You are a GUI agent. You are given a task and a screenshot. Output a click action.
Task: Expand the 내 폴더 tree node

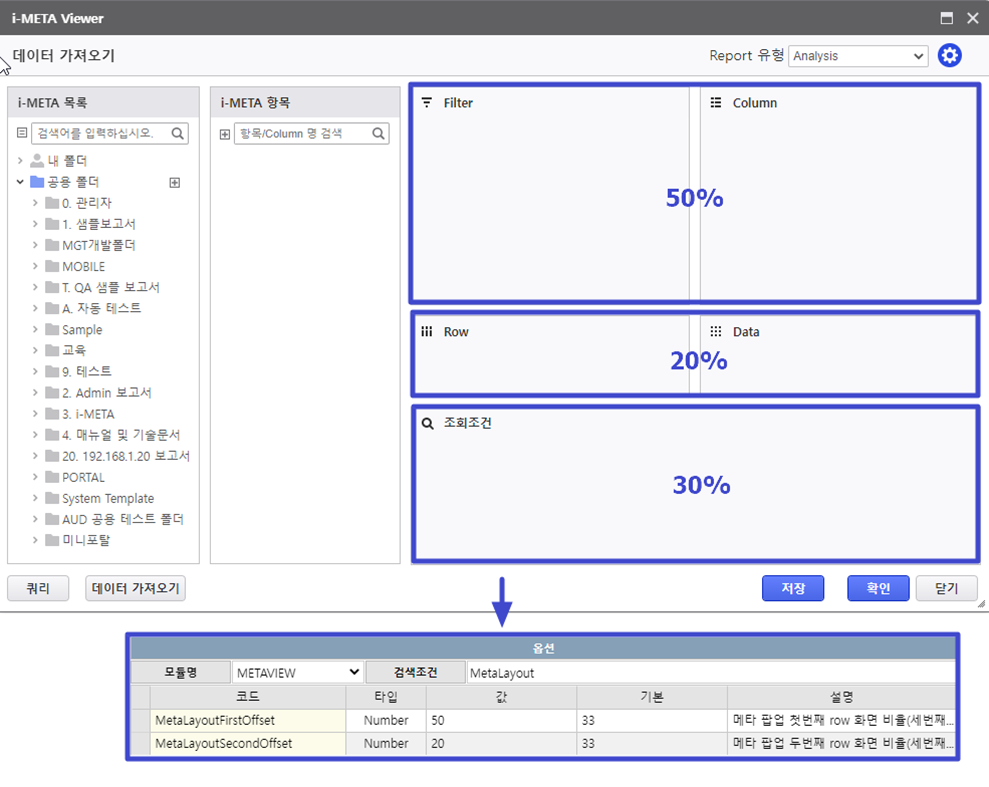tap(20, 160)
